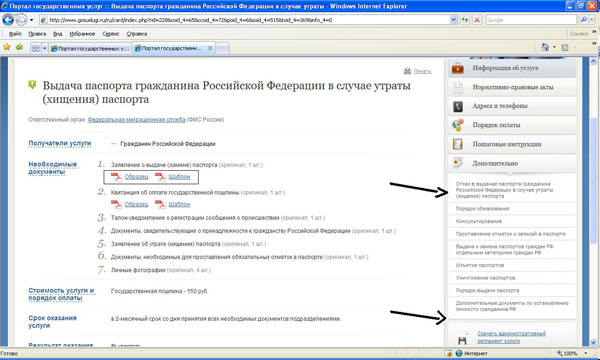The height and width of the screenshot is (360, 600).
Task: Click the Quick Tabs grid icon
Action: (36, 48)
